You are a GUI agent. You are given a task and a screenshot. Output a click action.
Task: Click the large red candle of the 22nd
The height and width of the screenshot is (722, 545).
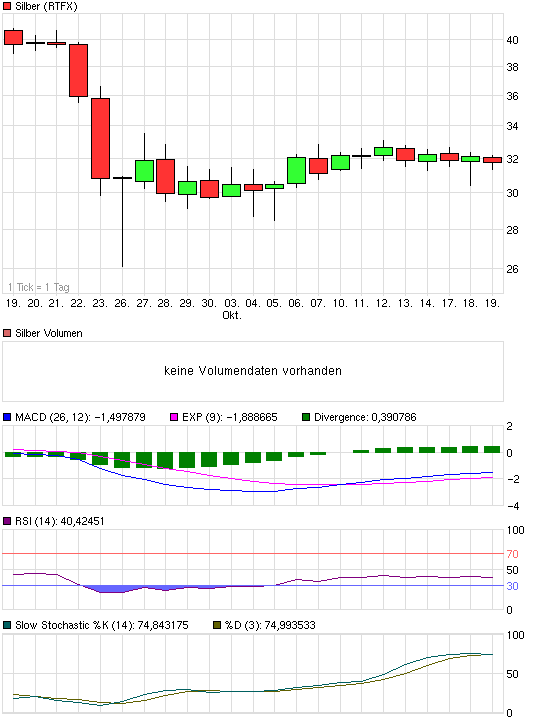[78, 70]
